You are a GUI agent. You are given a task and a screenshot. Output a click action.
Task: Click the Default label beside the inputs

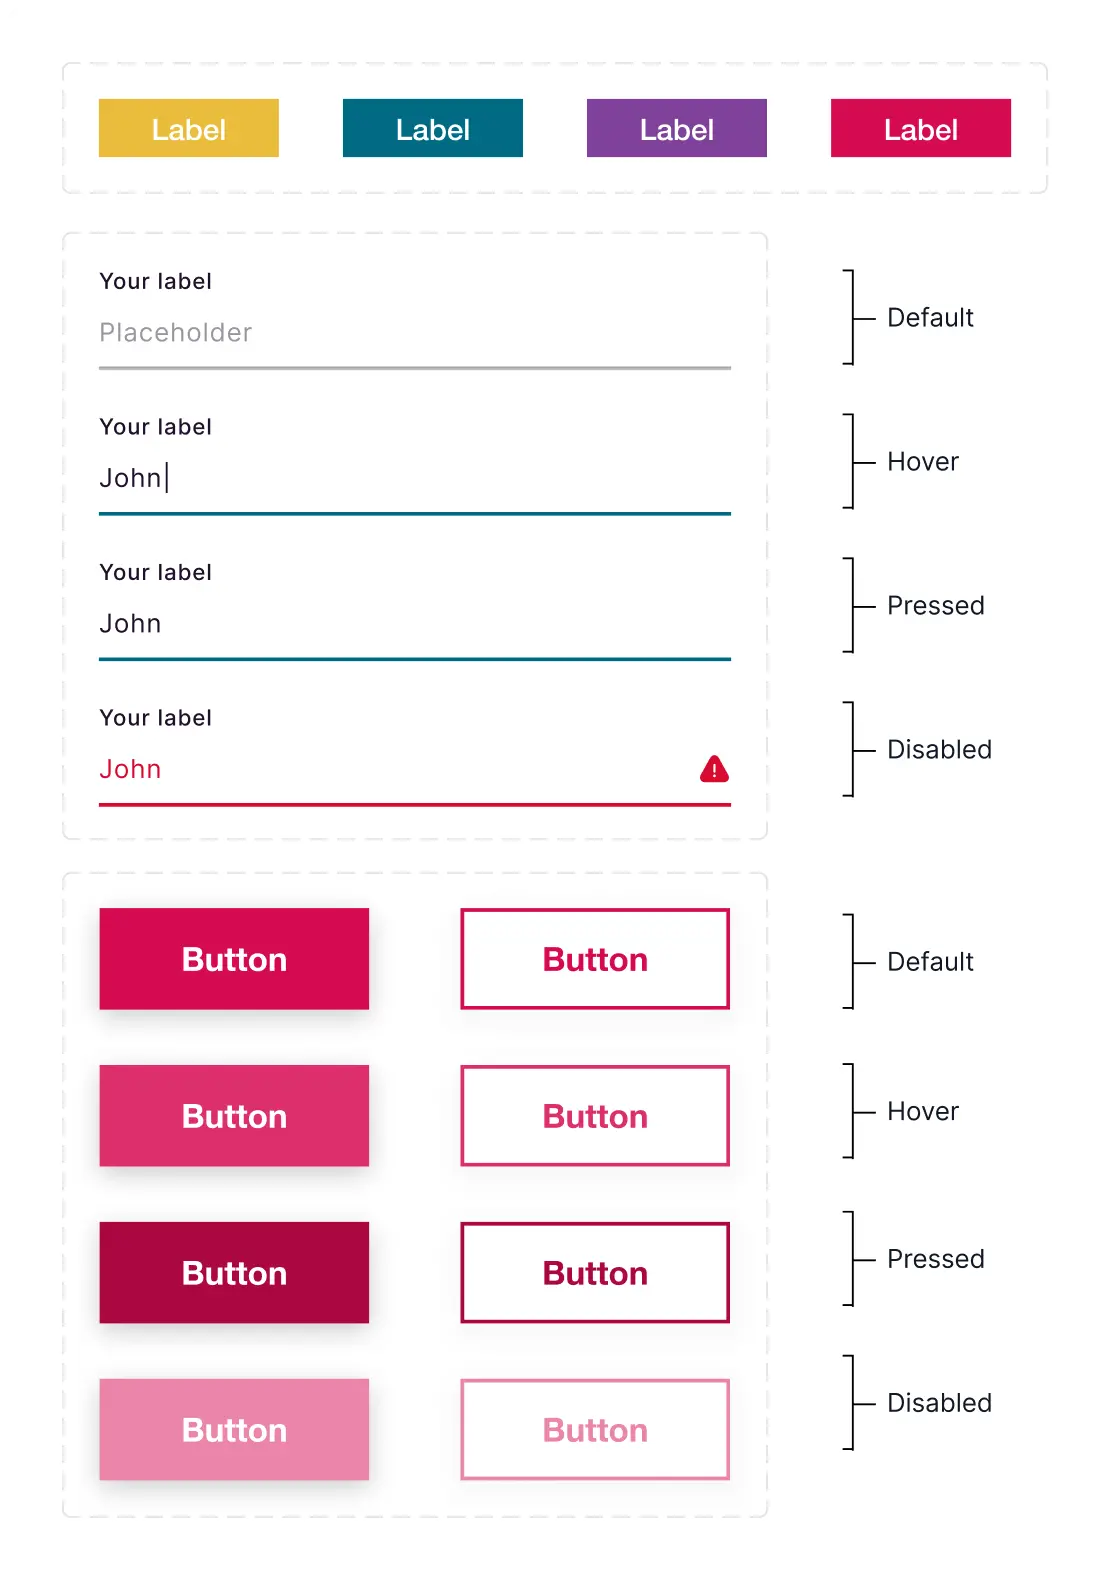pyautogui.click(x=930, y=318)
